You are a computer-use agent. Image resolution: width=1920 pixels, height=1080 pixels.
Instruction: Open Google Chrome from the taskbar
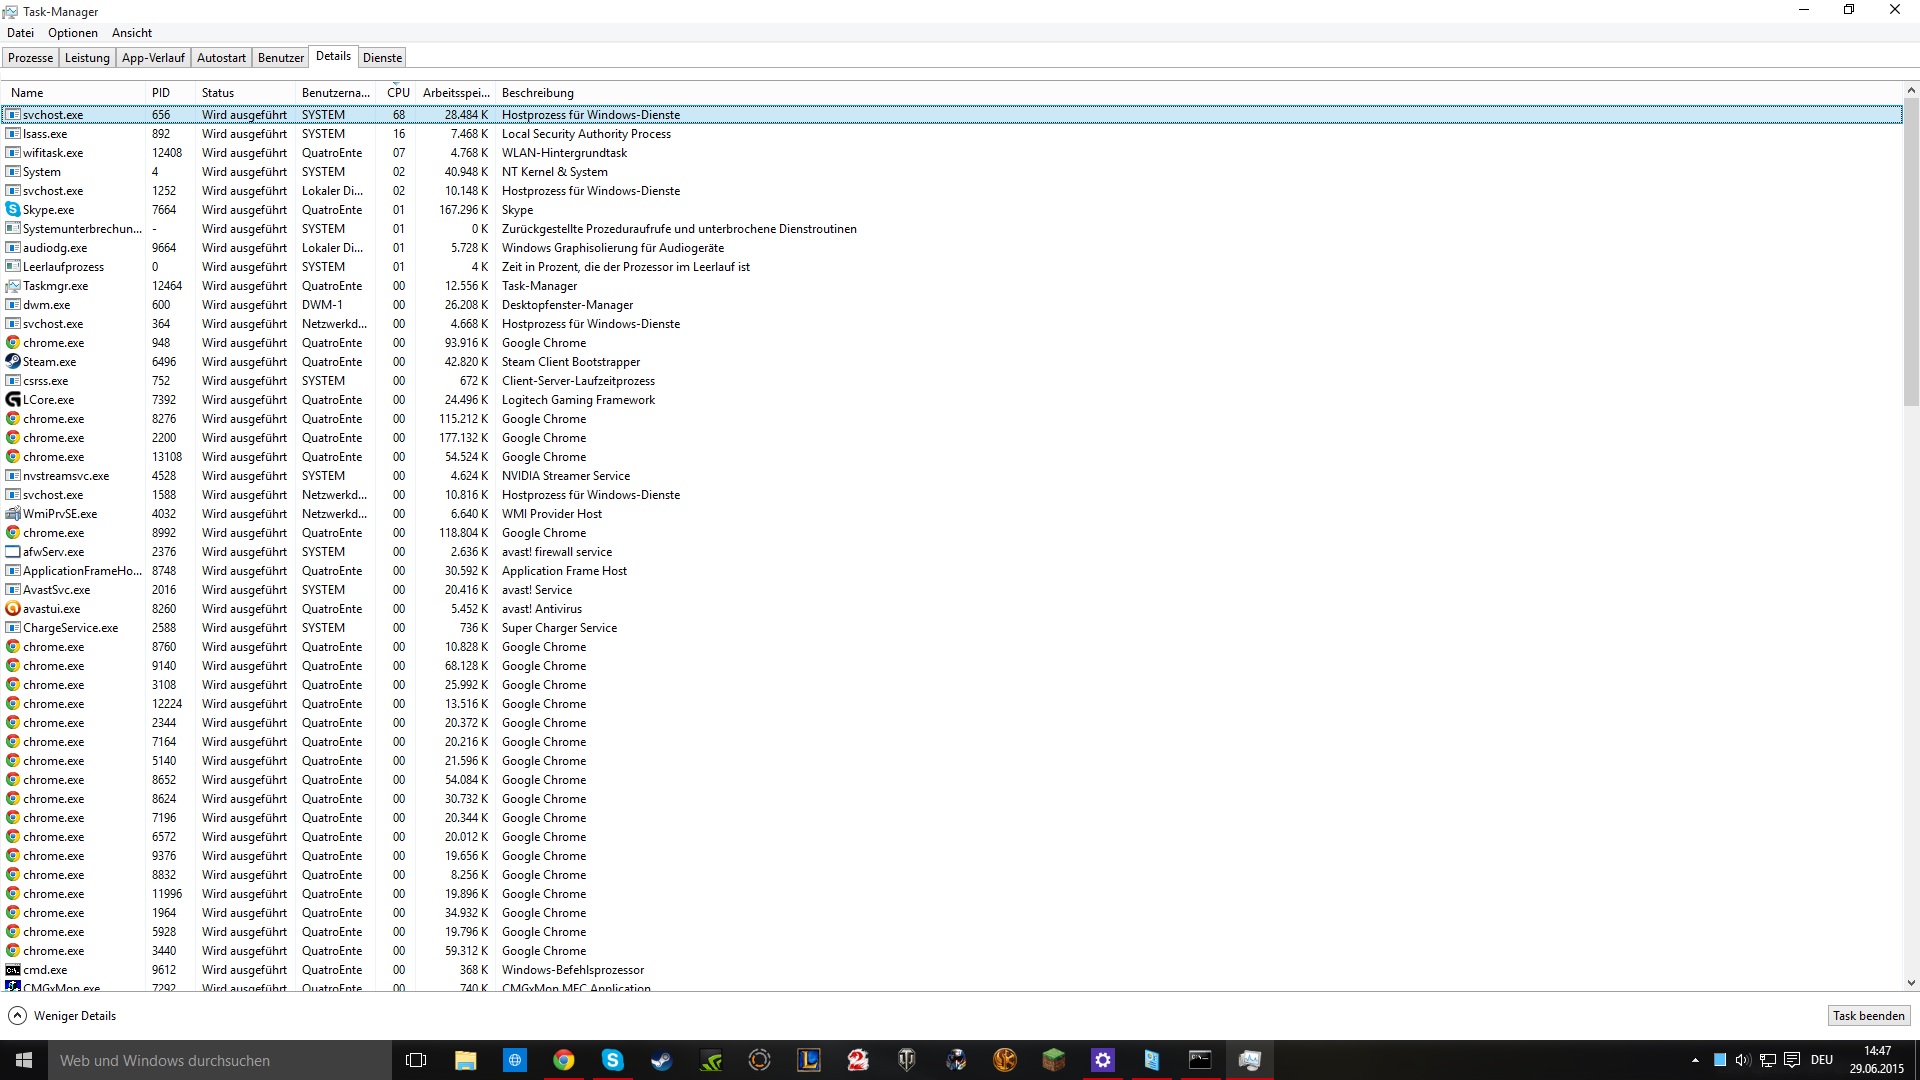click(564, 1060)
